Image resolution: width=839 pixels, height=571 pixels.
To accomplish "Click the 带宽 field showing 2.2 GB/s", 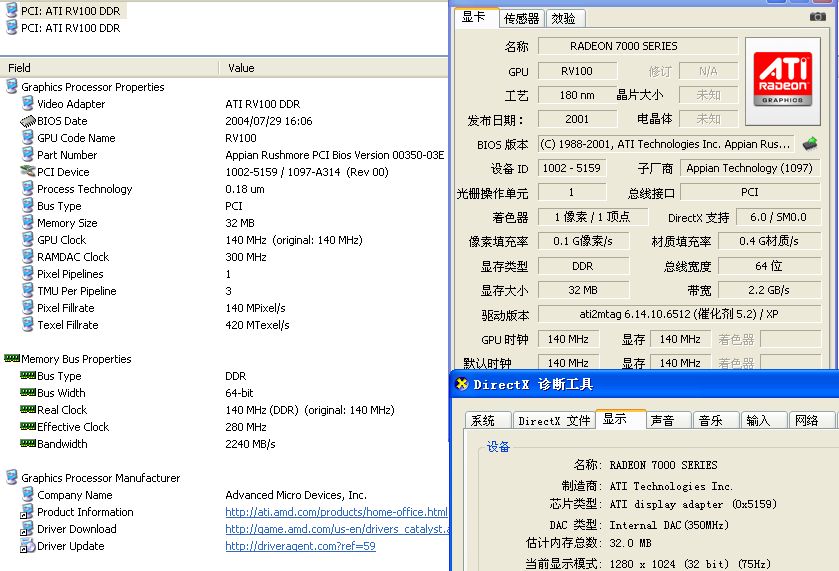I will click(769, 290).
